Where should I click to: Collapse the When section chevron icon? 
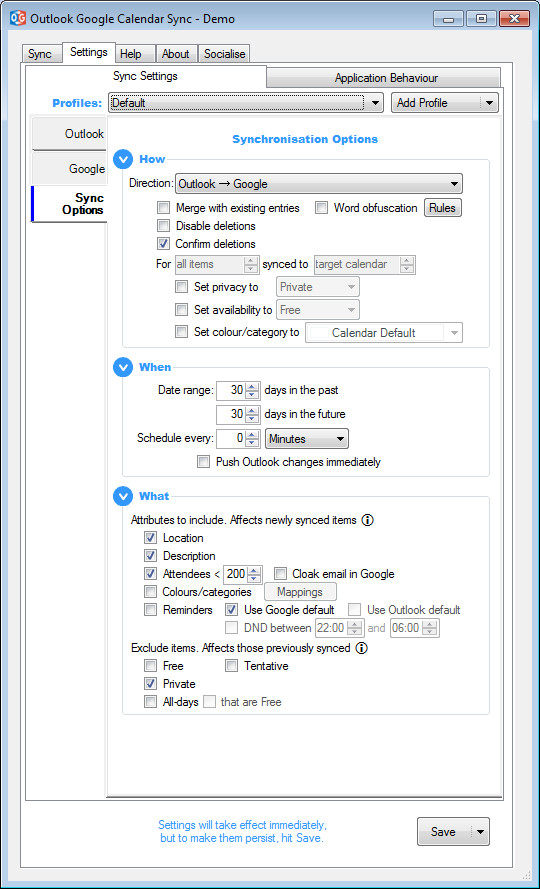(x=123, y=367)
